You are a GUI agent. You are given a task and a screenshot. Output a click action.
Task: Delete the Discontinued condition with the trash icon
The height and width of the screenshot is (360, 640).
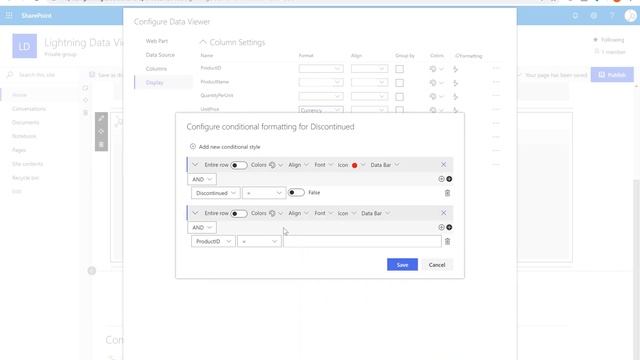[447, 193]
